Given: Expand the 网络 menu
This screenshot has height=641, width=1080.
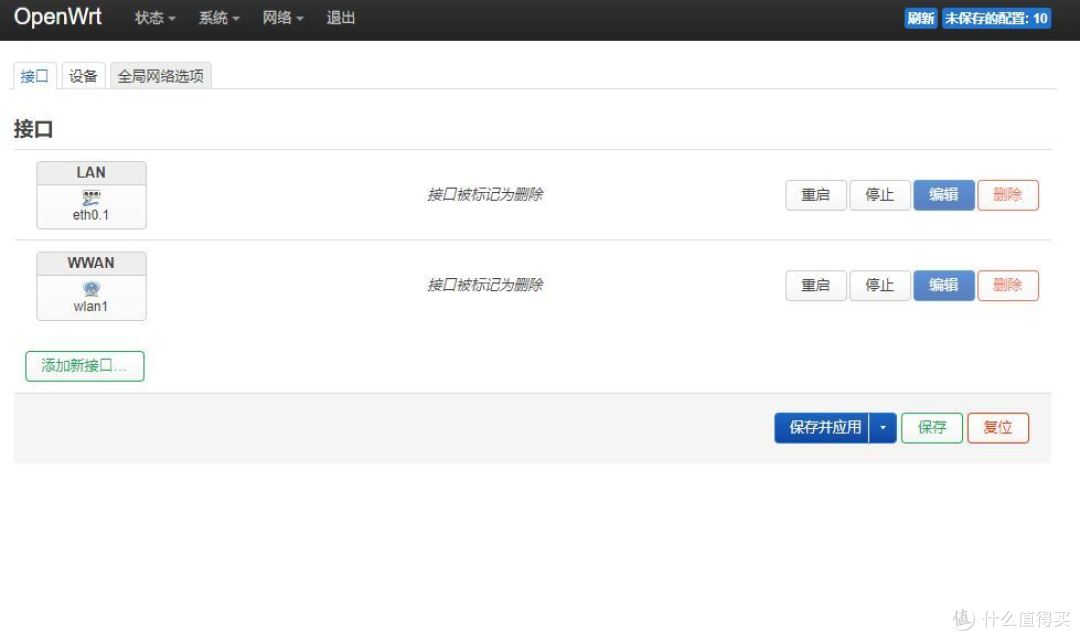Looking at the screenshot, I should coord(283,18).
